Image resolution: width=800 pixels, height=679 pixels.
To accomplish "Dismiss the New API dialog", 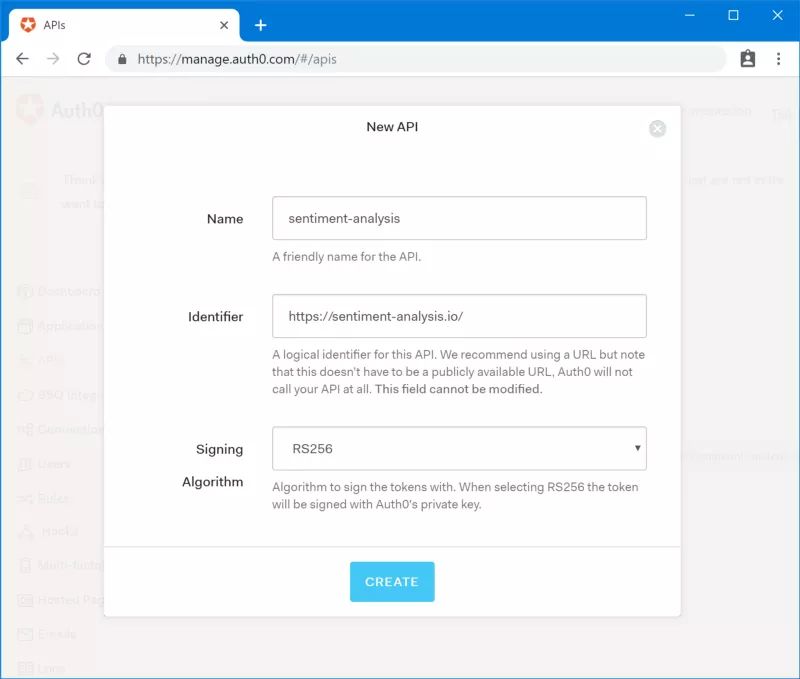I will tap(657, 128).
